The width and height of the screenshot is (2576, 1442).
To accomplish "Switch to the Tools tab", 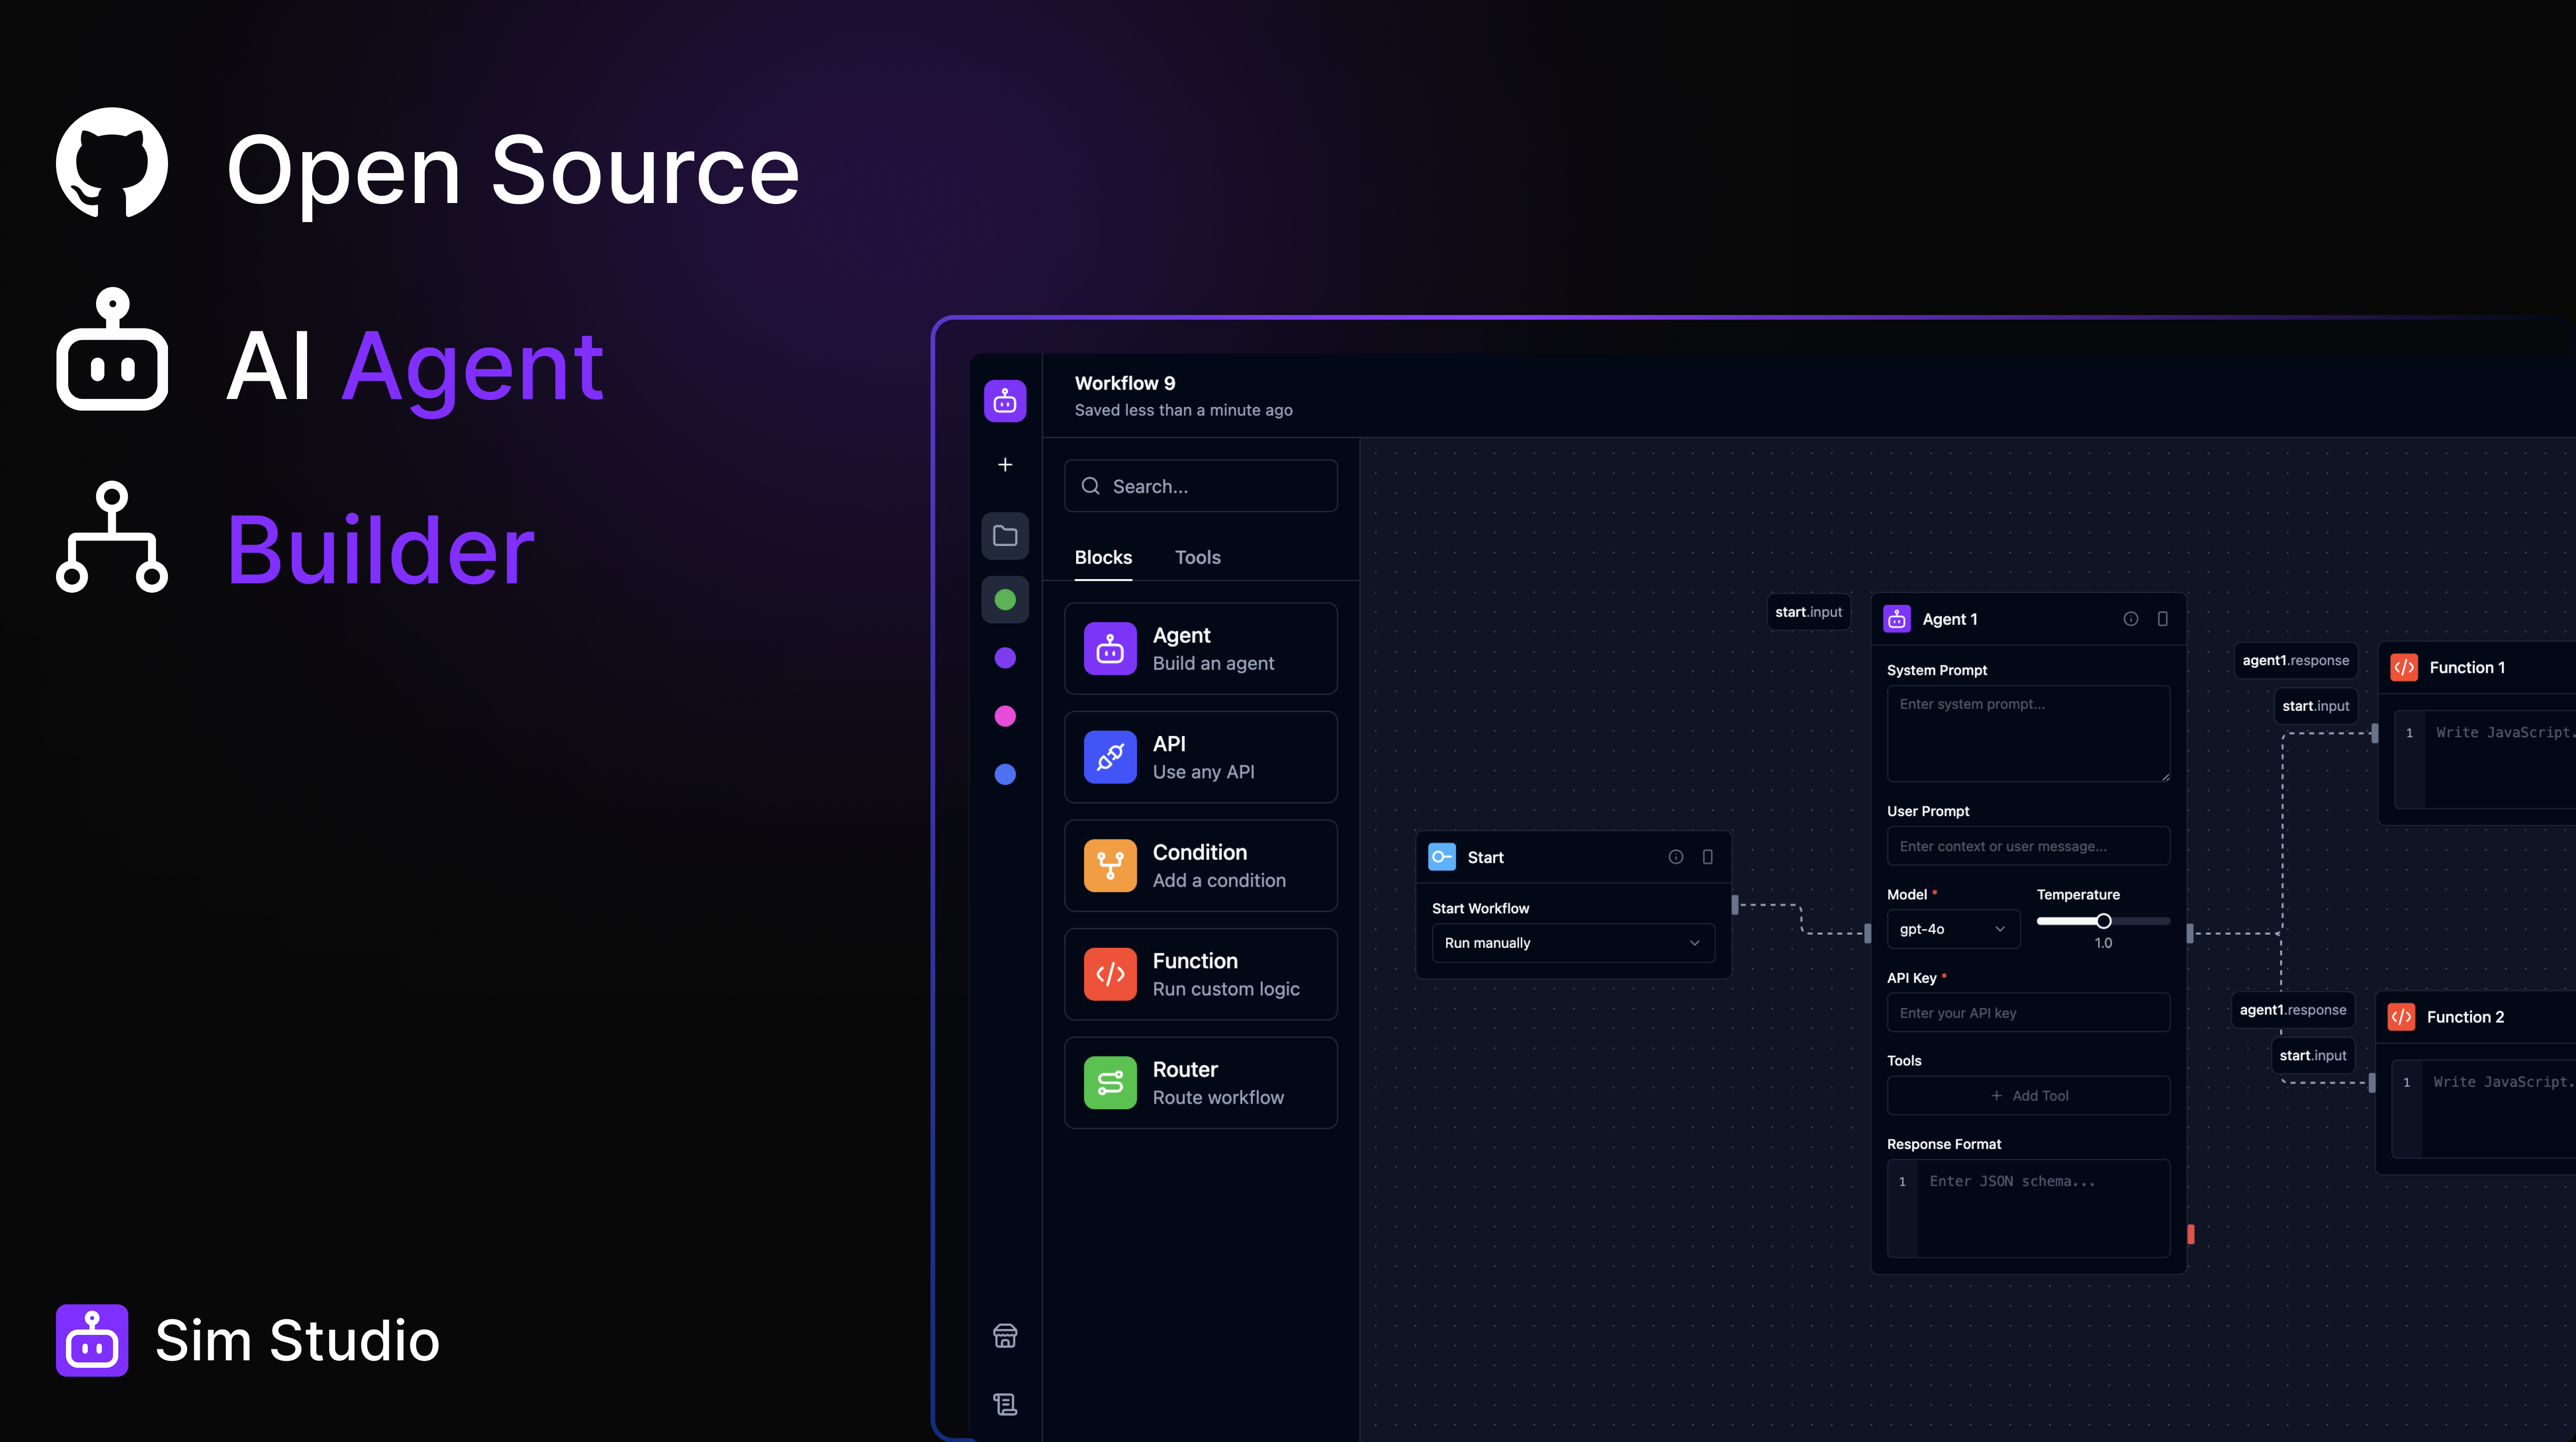I will pos(1197,557).
